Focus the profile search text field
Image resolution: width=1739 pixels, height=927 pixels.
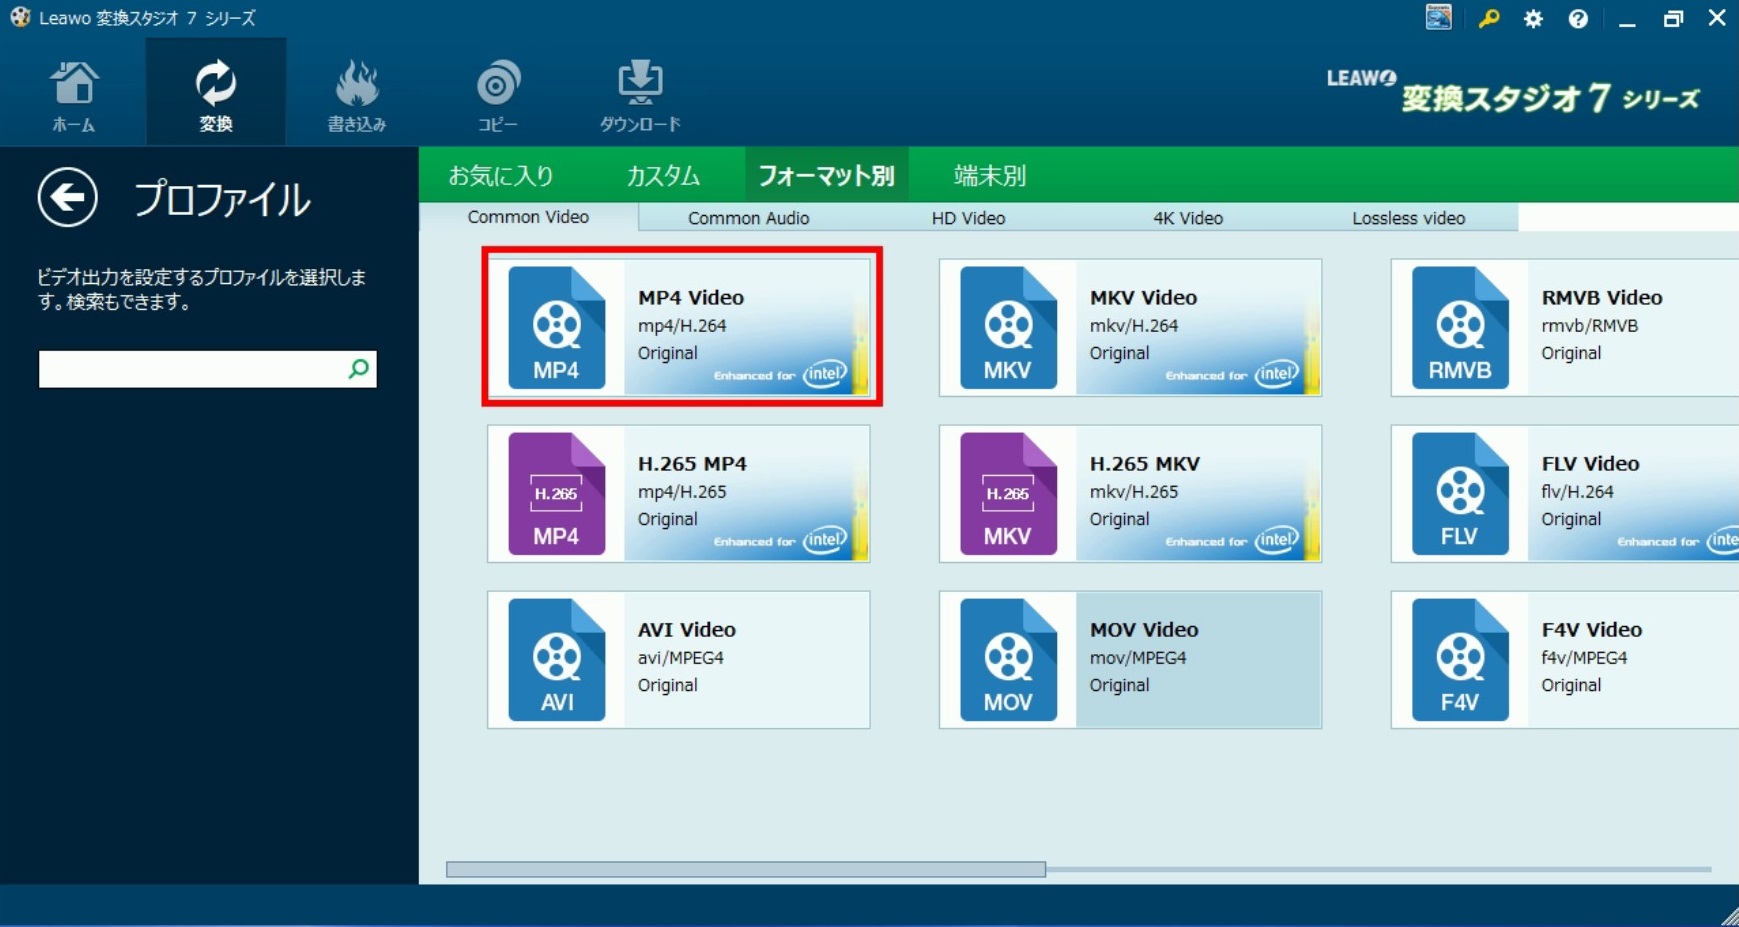(190, 369)
